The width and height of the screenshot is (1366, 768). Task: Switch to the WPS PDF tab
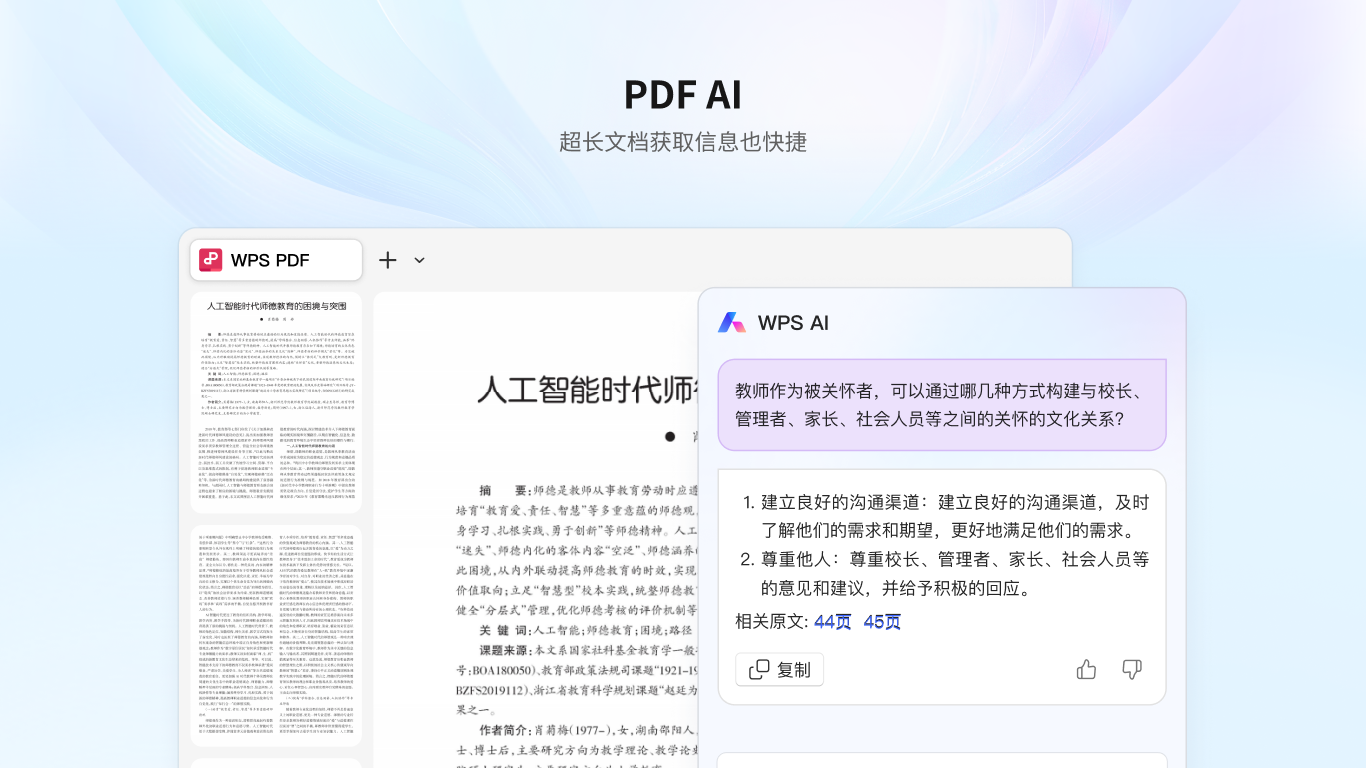276,260
